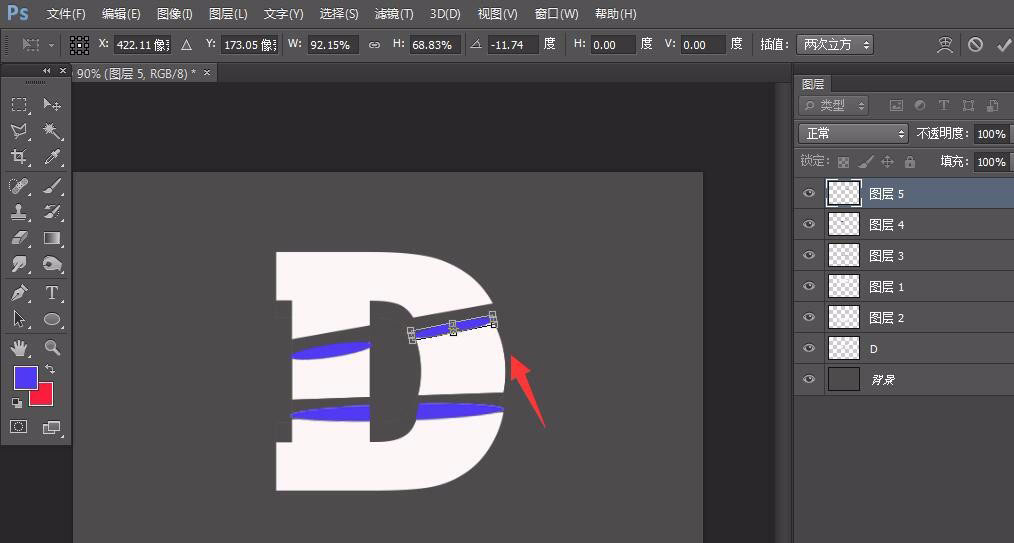Toggle relative positioning triangle icon
This screenshot has height=543, width=1014.
(x=186, y=45)
